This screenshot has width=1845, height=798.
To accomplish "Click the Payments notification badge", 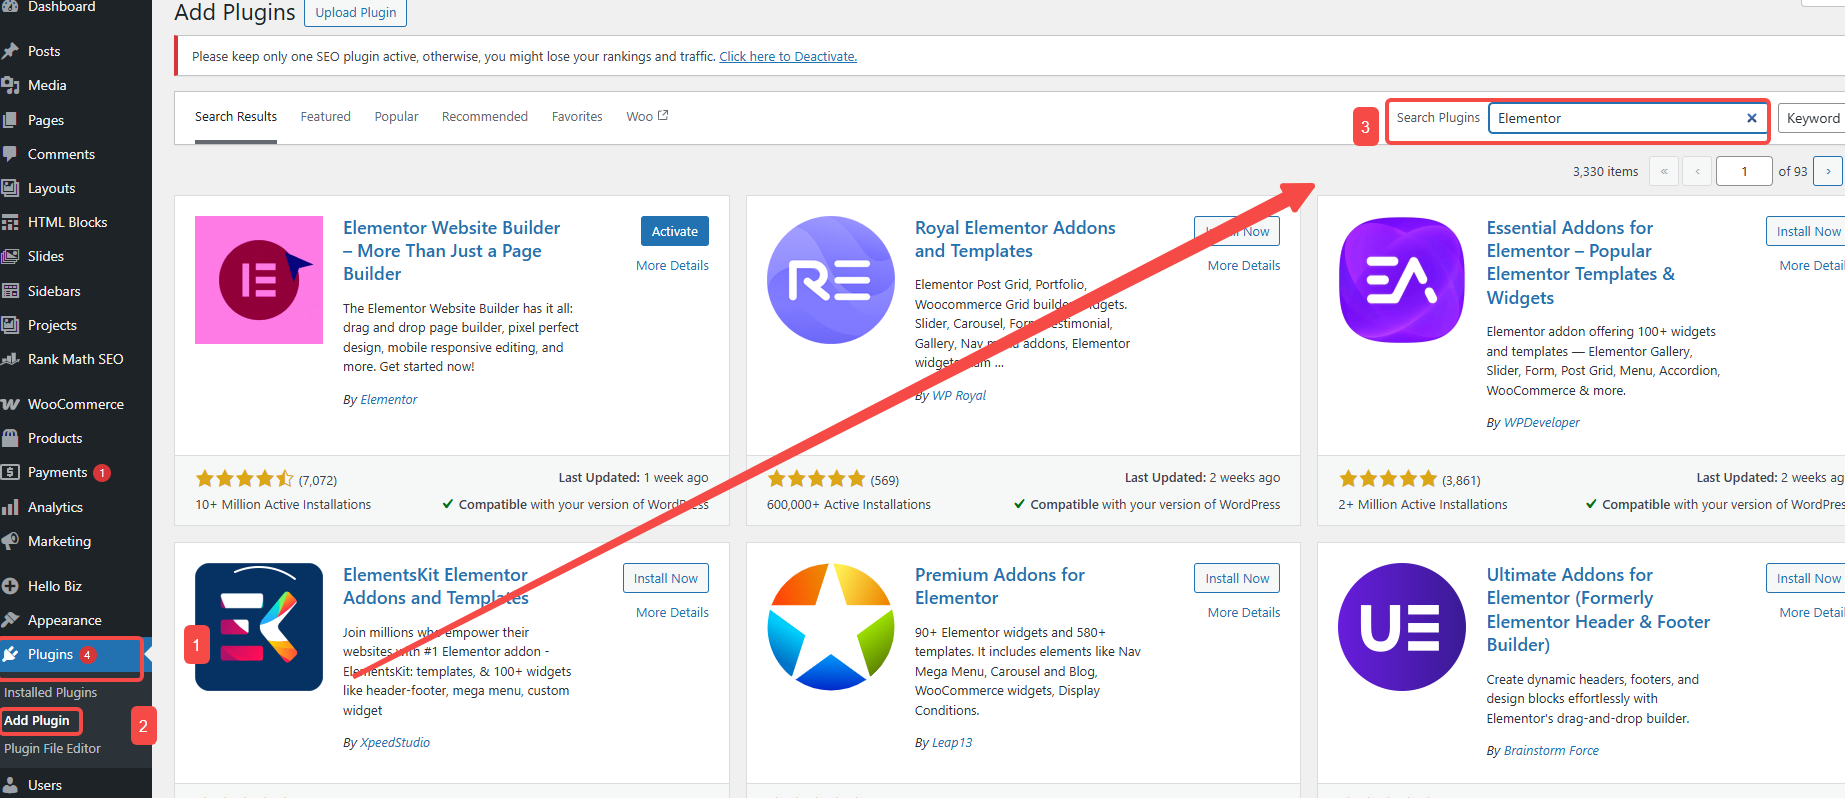I will tap(102, 473).
